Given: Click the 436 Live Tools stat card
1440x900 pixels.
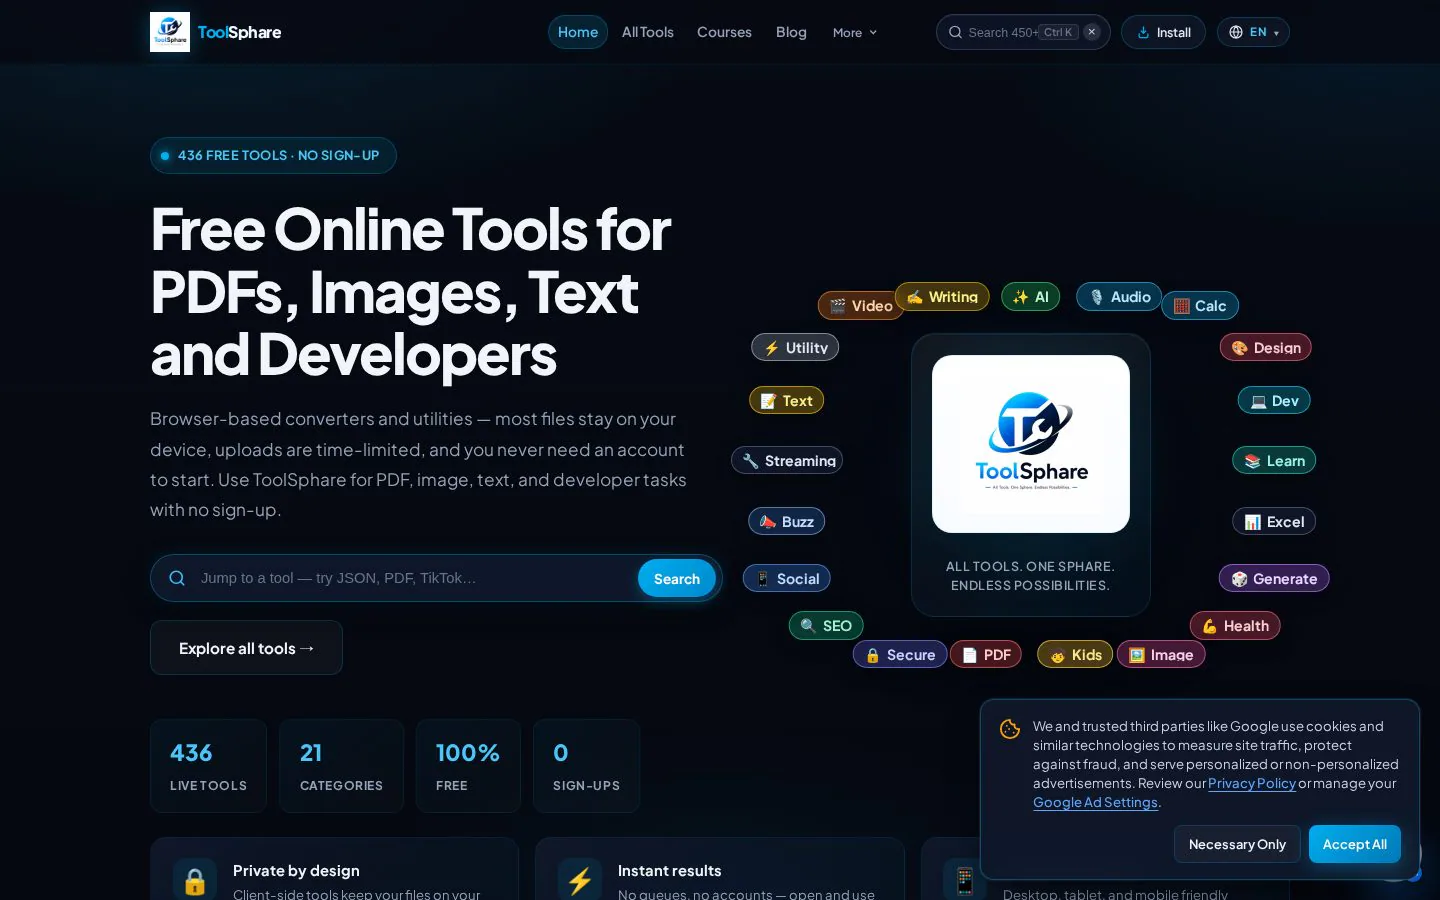Looking at the screenshot, I should (208, 766).
